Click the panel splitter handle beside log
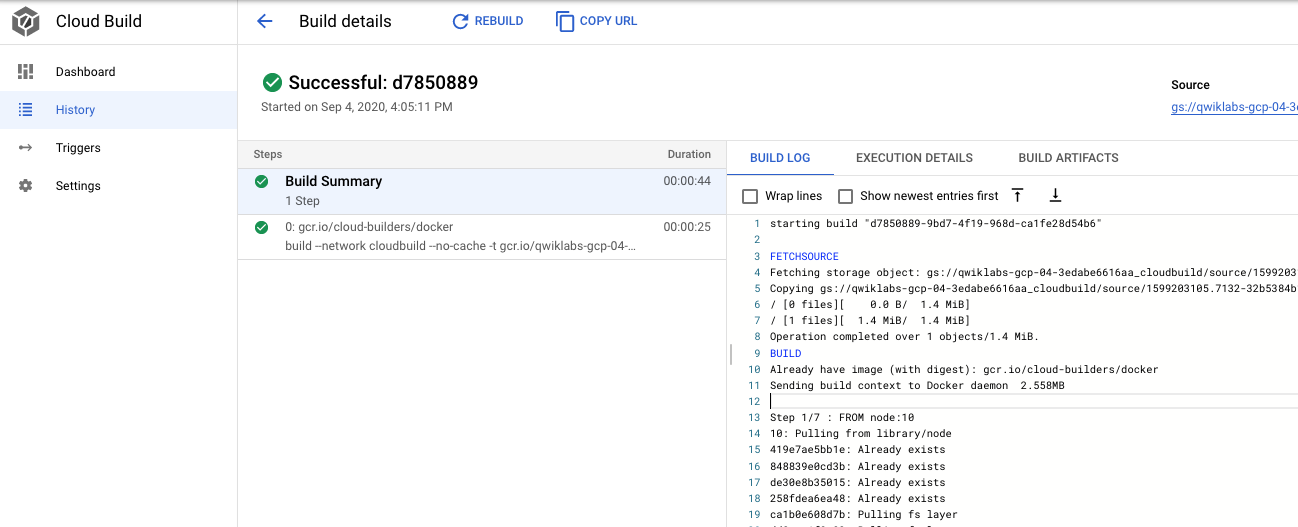 point(731,353)
